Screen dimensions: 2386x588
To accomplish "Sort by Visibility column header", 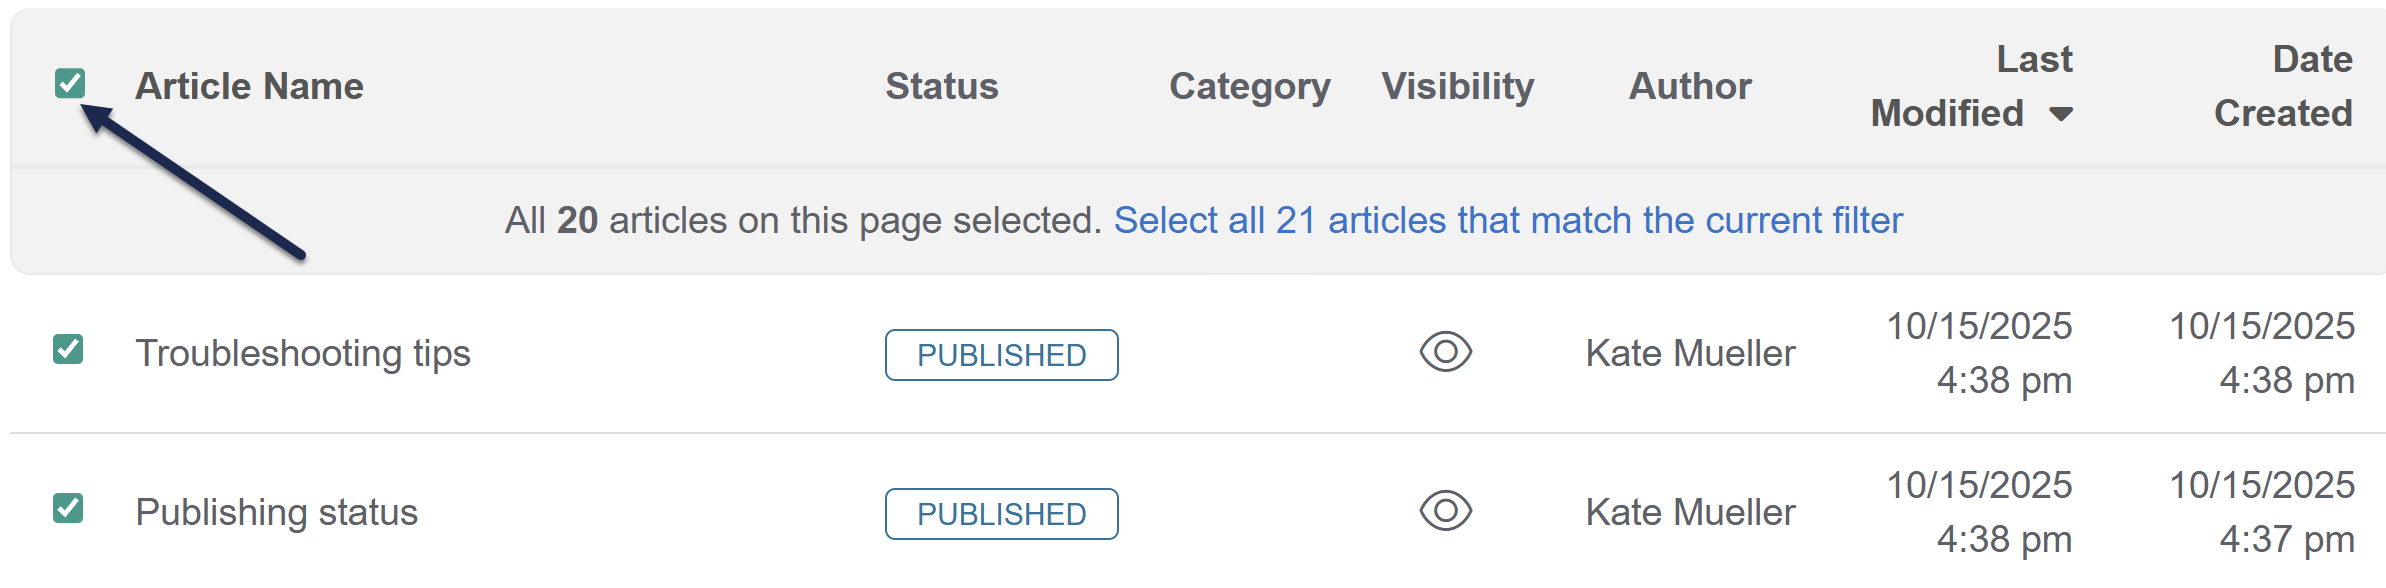I will pos(1457,86).
